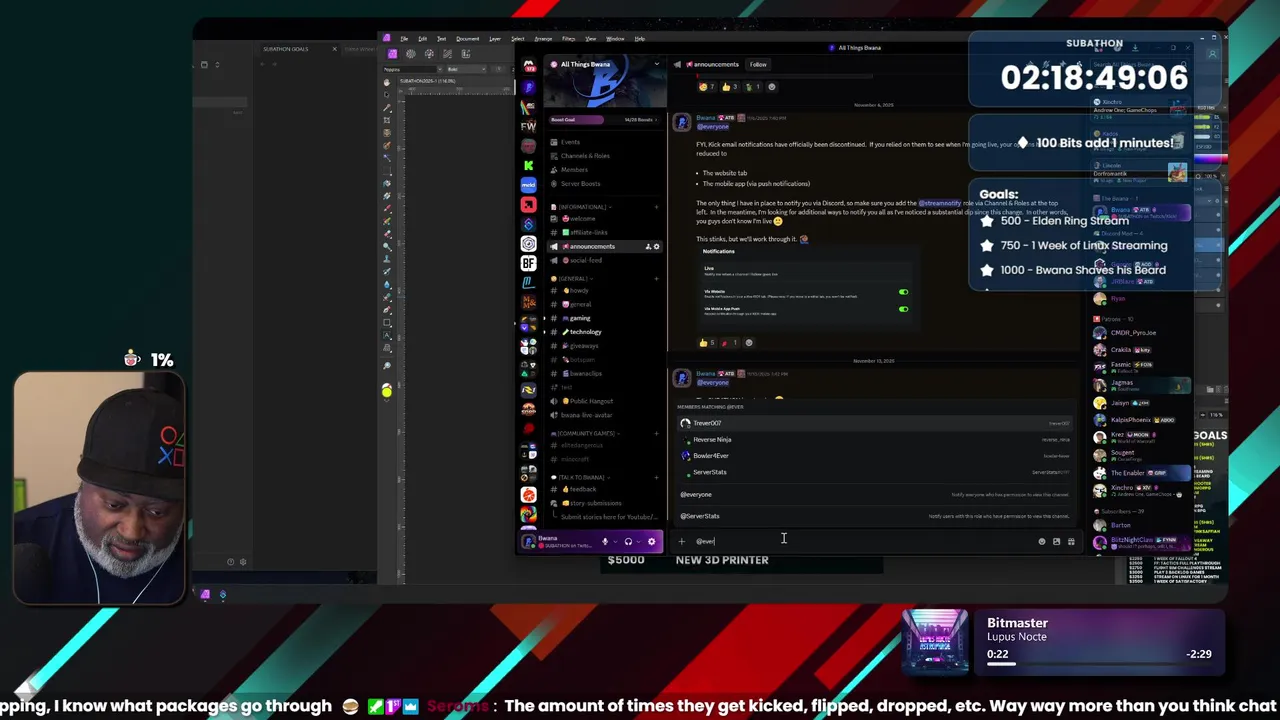
Task: Edit announcements channel settings gear
Action: (x=656, y=246)
